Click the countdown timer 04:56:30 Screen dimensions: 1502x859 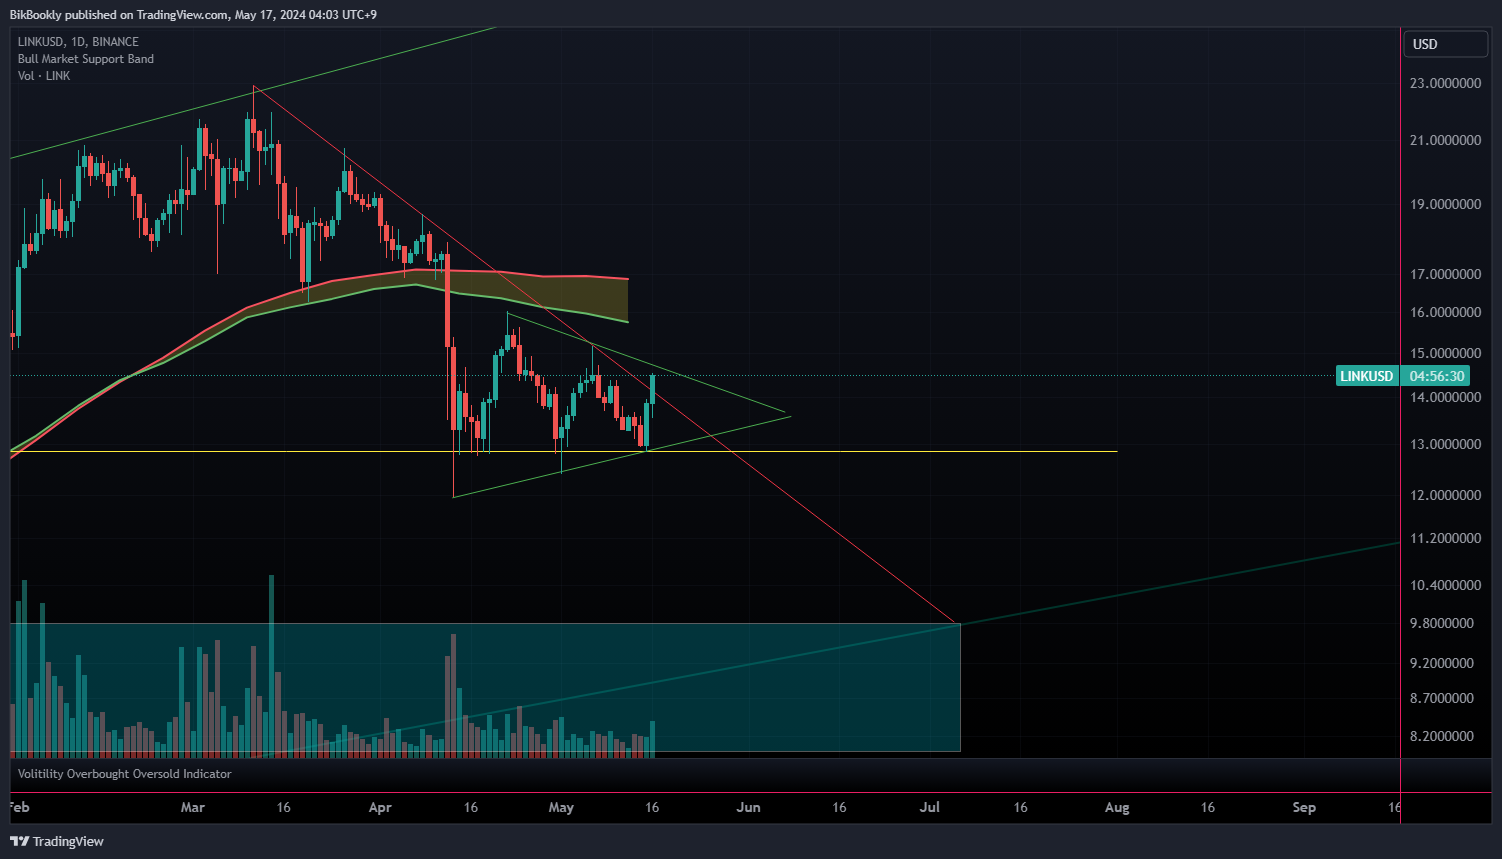tap(1437, 376)
